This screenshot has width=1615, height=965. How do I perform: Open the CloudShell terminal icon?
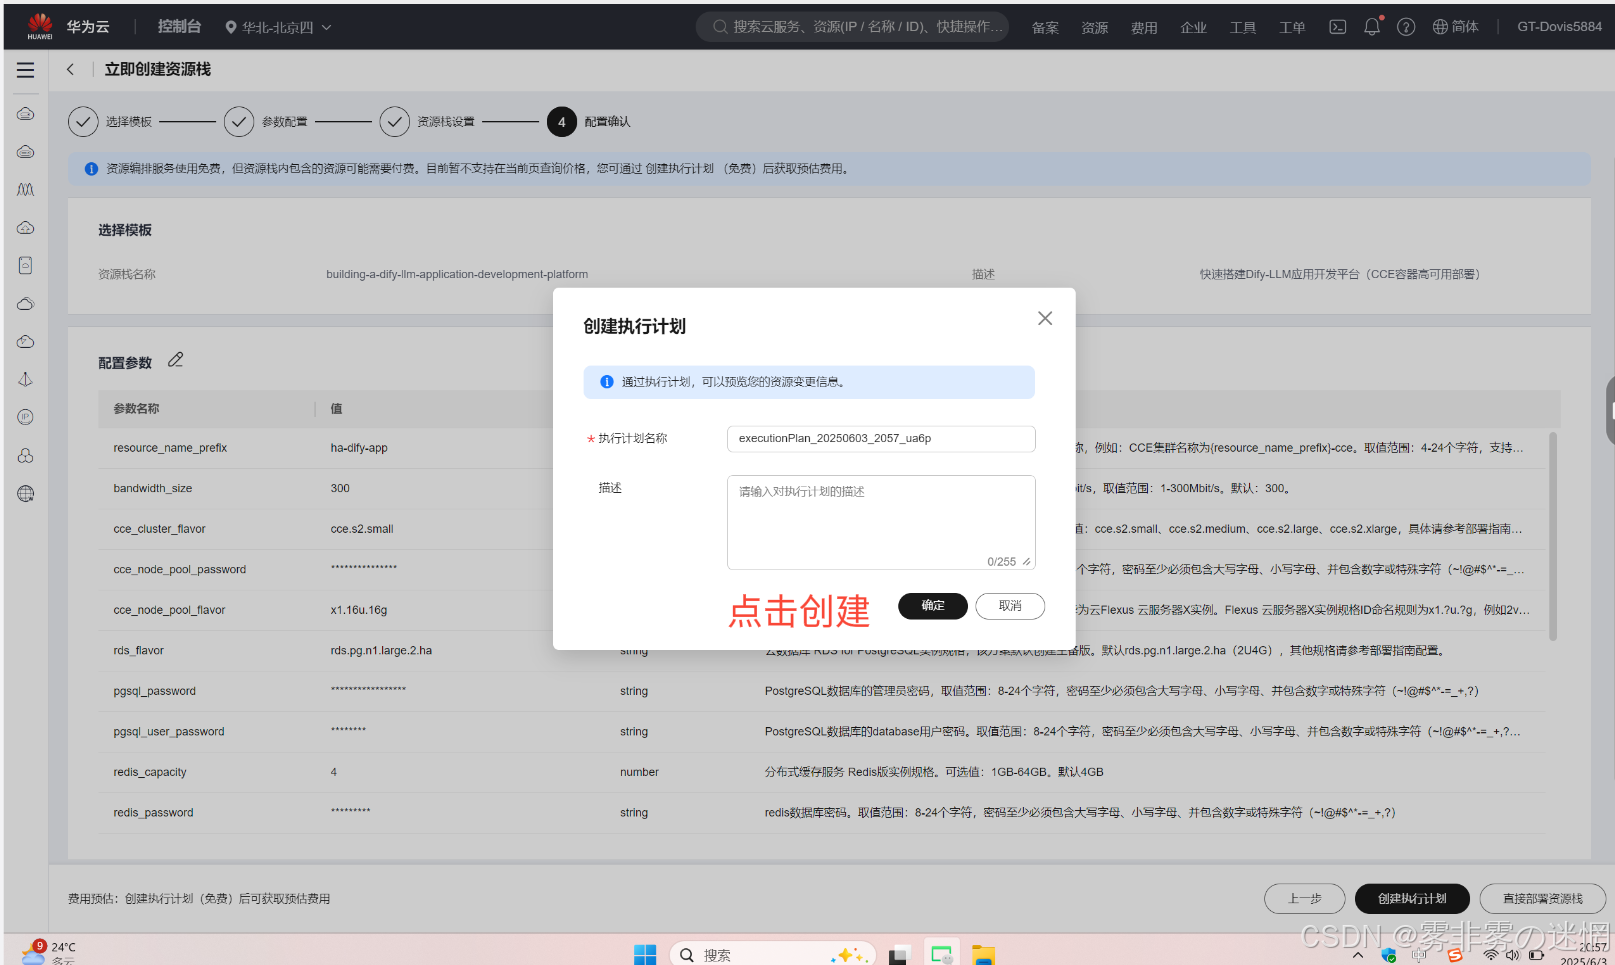click(x=1338, y=27)
